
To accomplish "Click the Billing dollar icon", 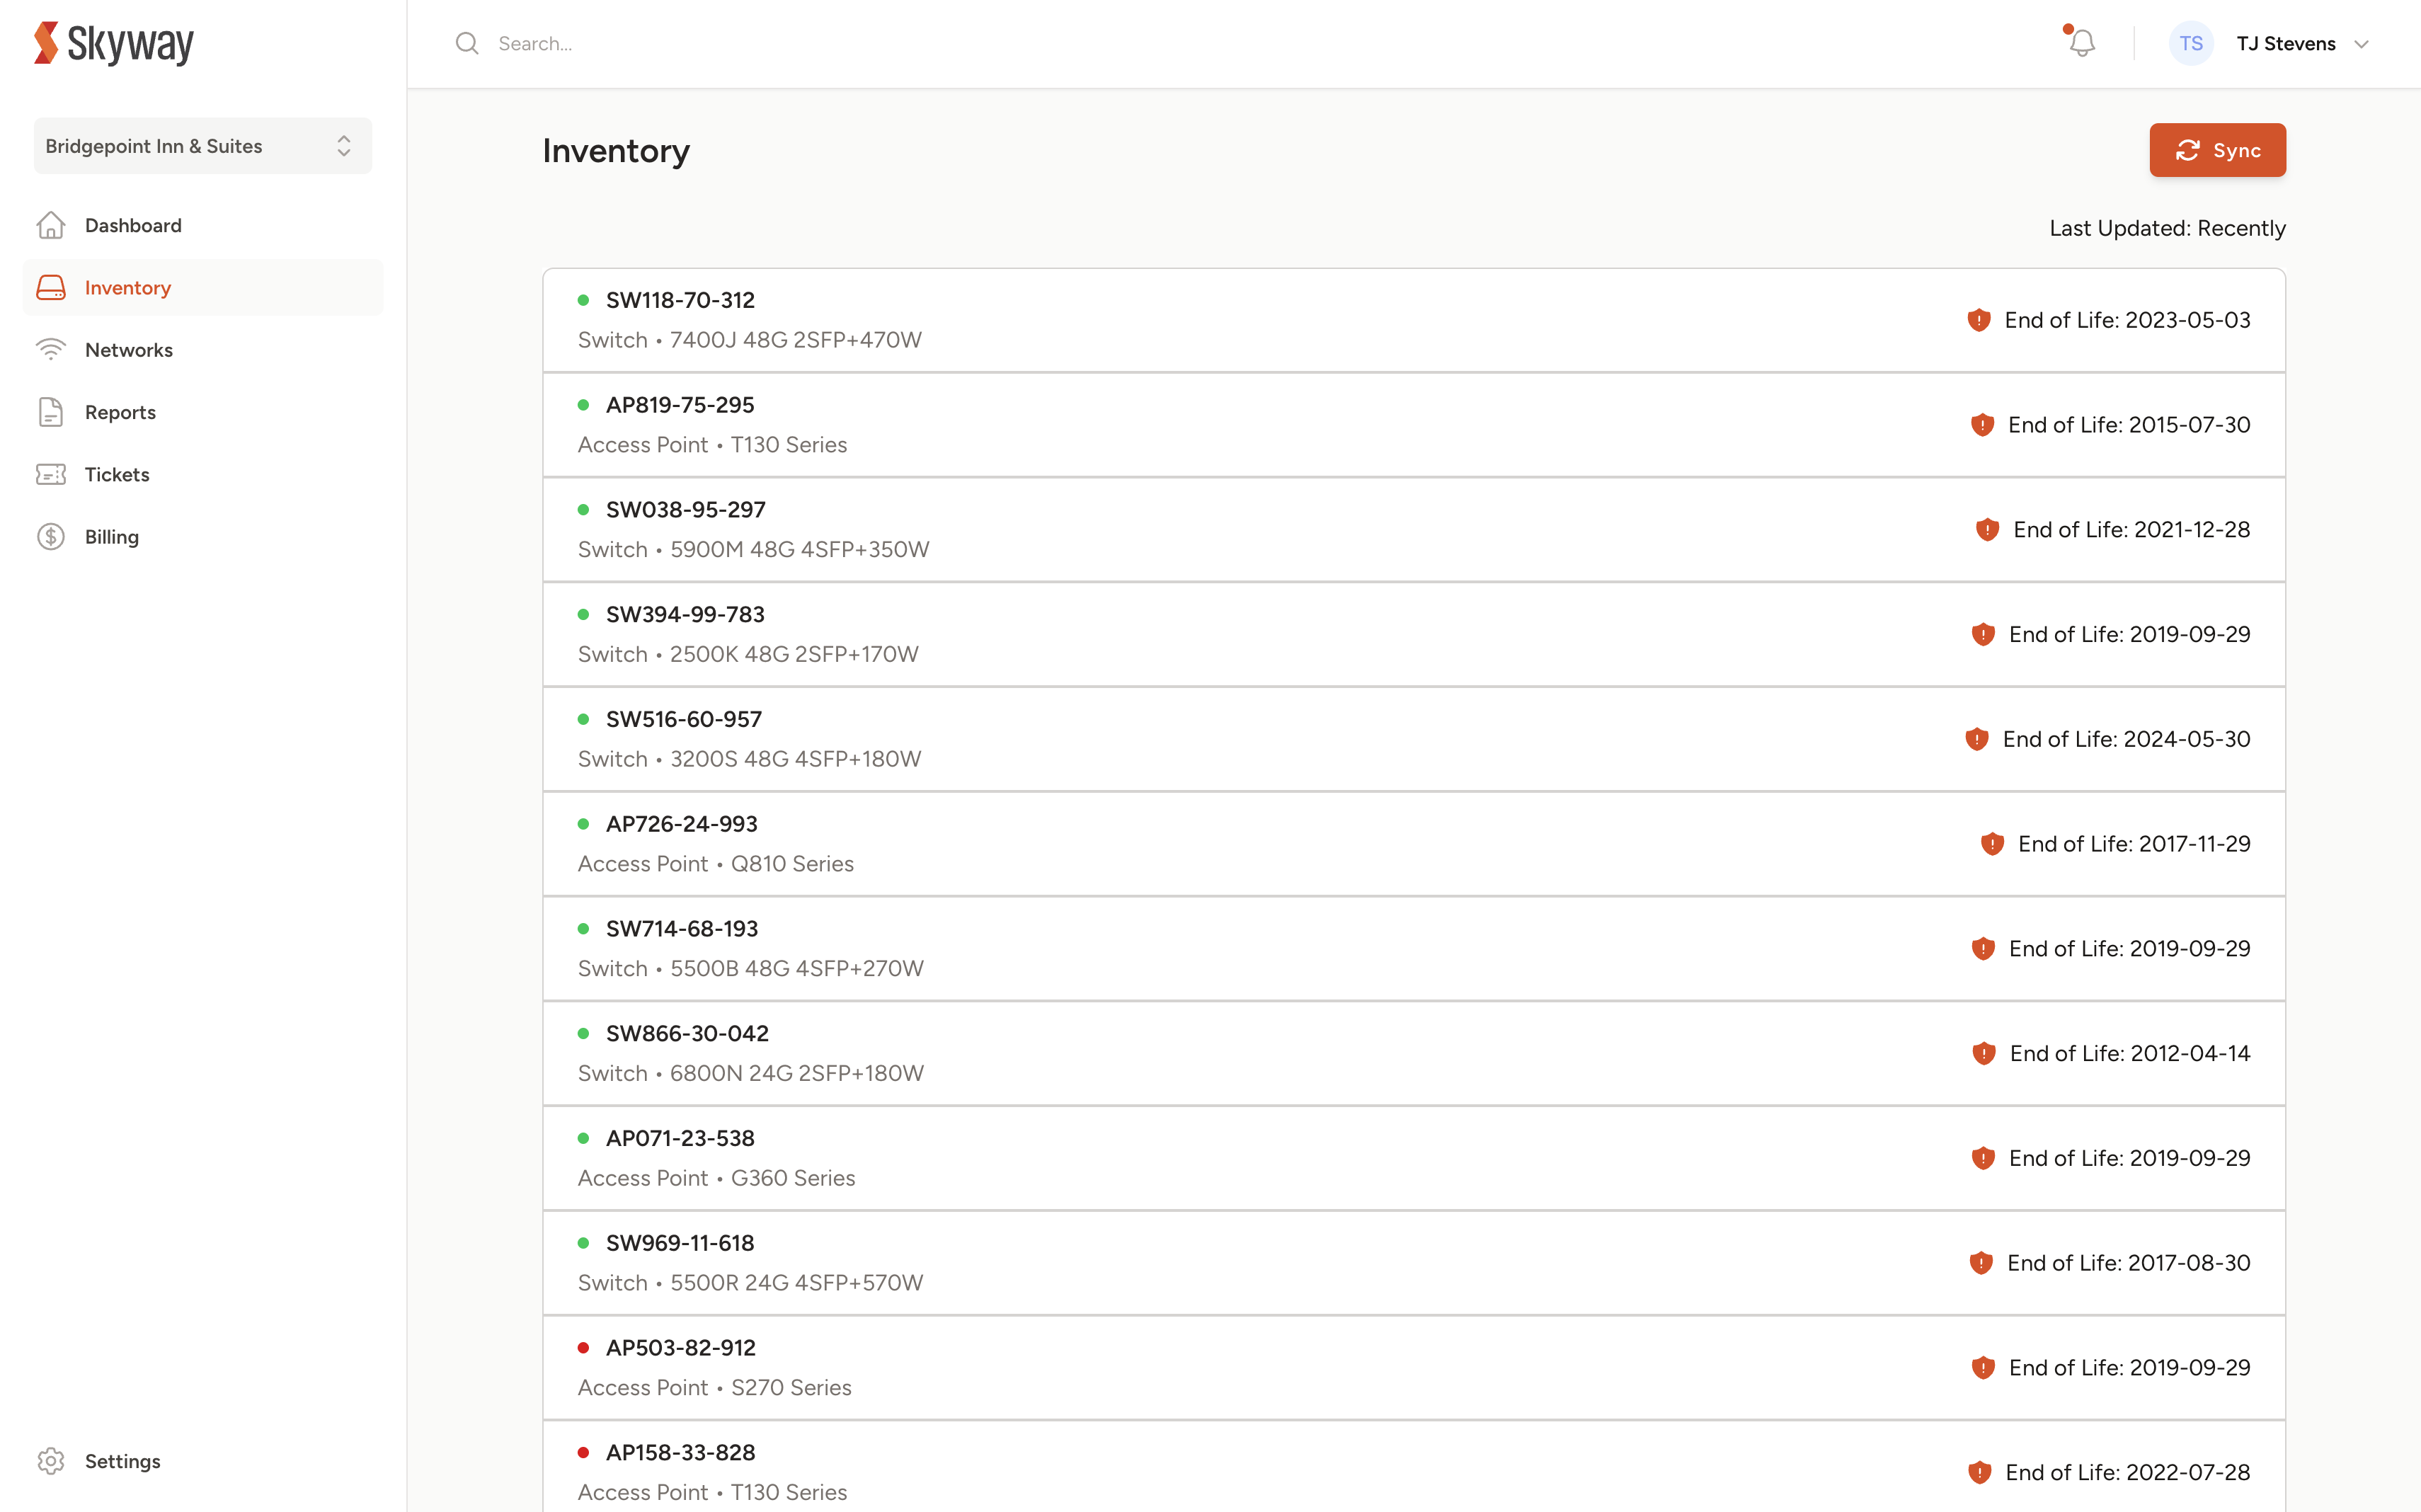I will (51, 537).
